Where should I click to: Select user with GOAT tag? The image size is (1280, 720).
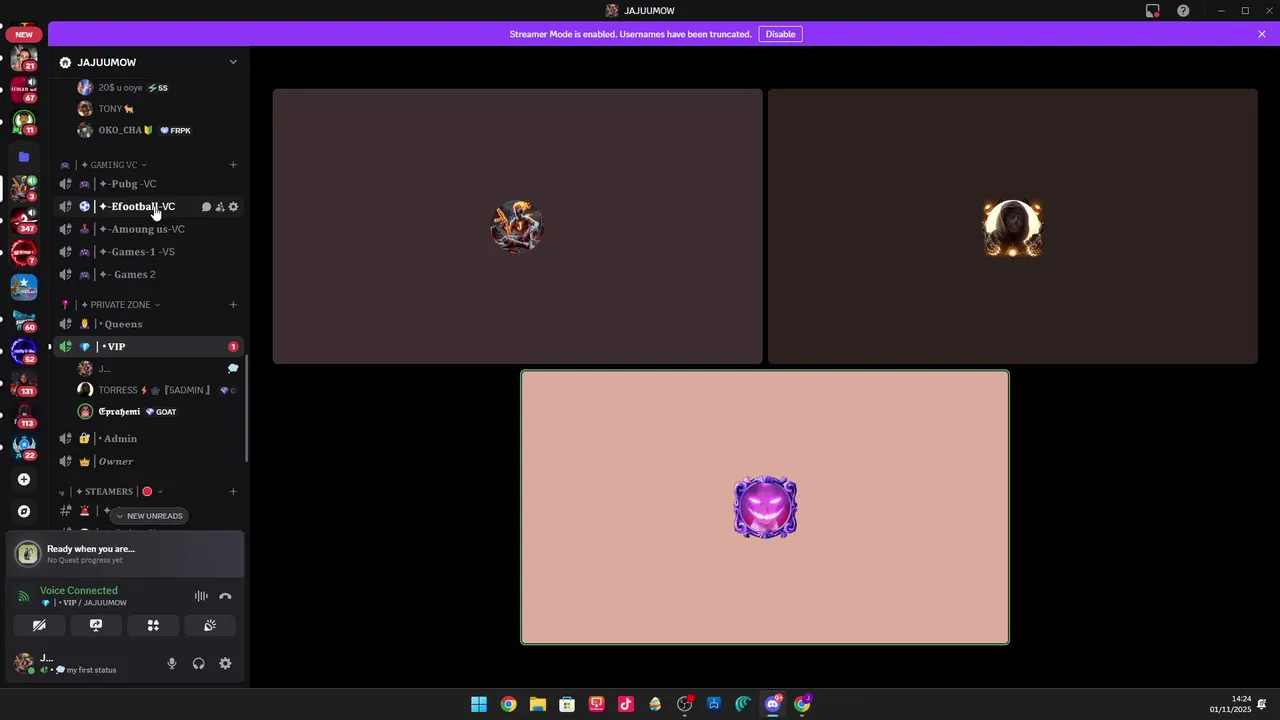point(158,412)
